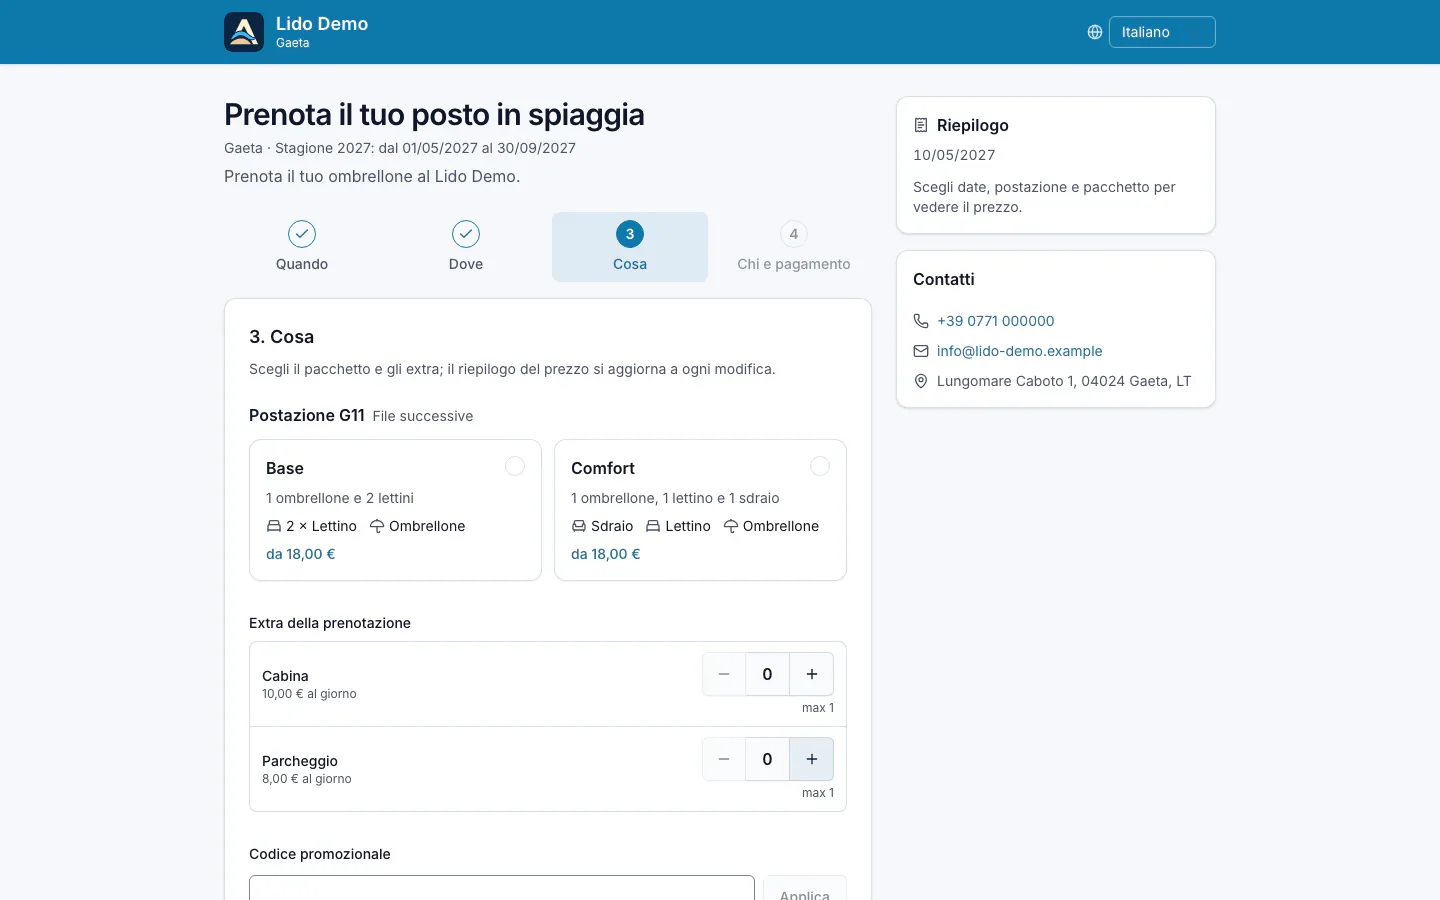Select the Base package radio button
The width and height of the screenshot is (1440, 900).
[515, 466]
